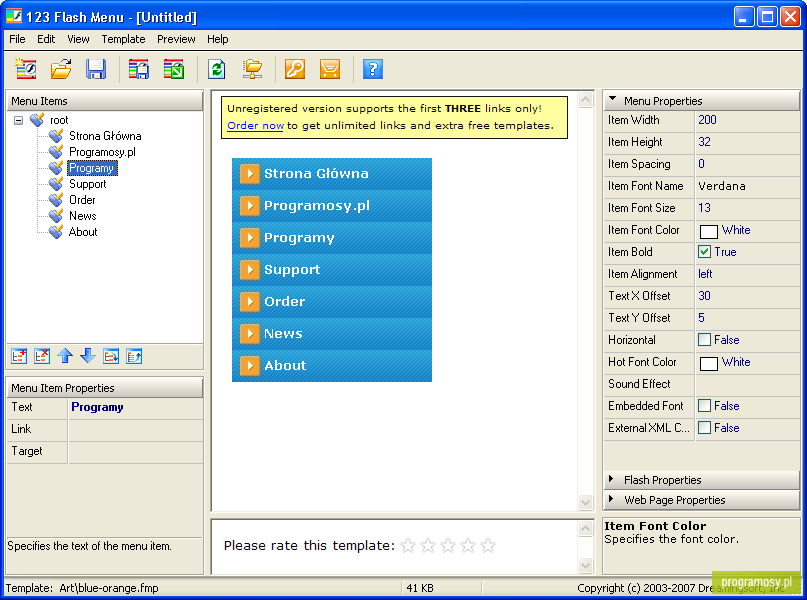Uncheck the Item Bold checkbox
The height and width of the screenshot is (600, 807).
[705, 252]
